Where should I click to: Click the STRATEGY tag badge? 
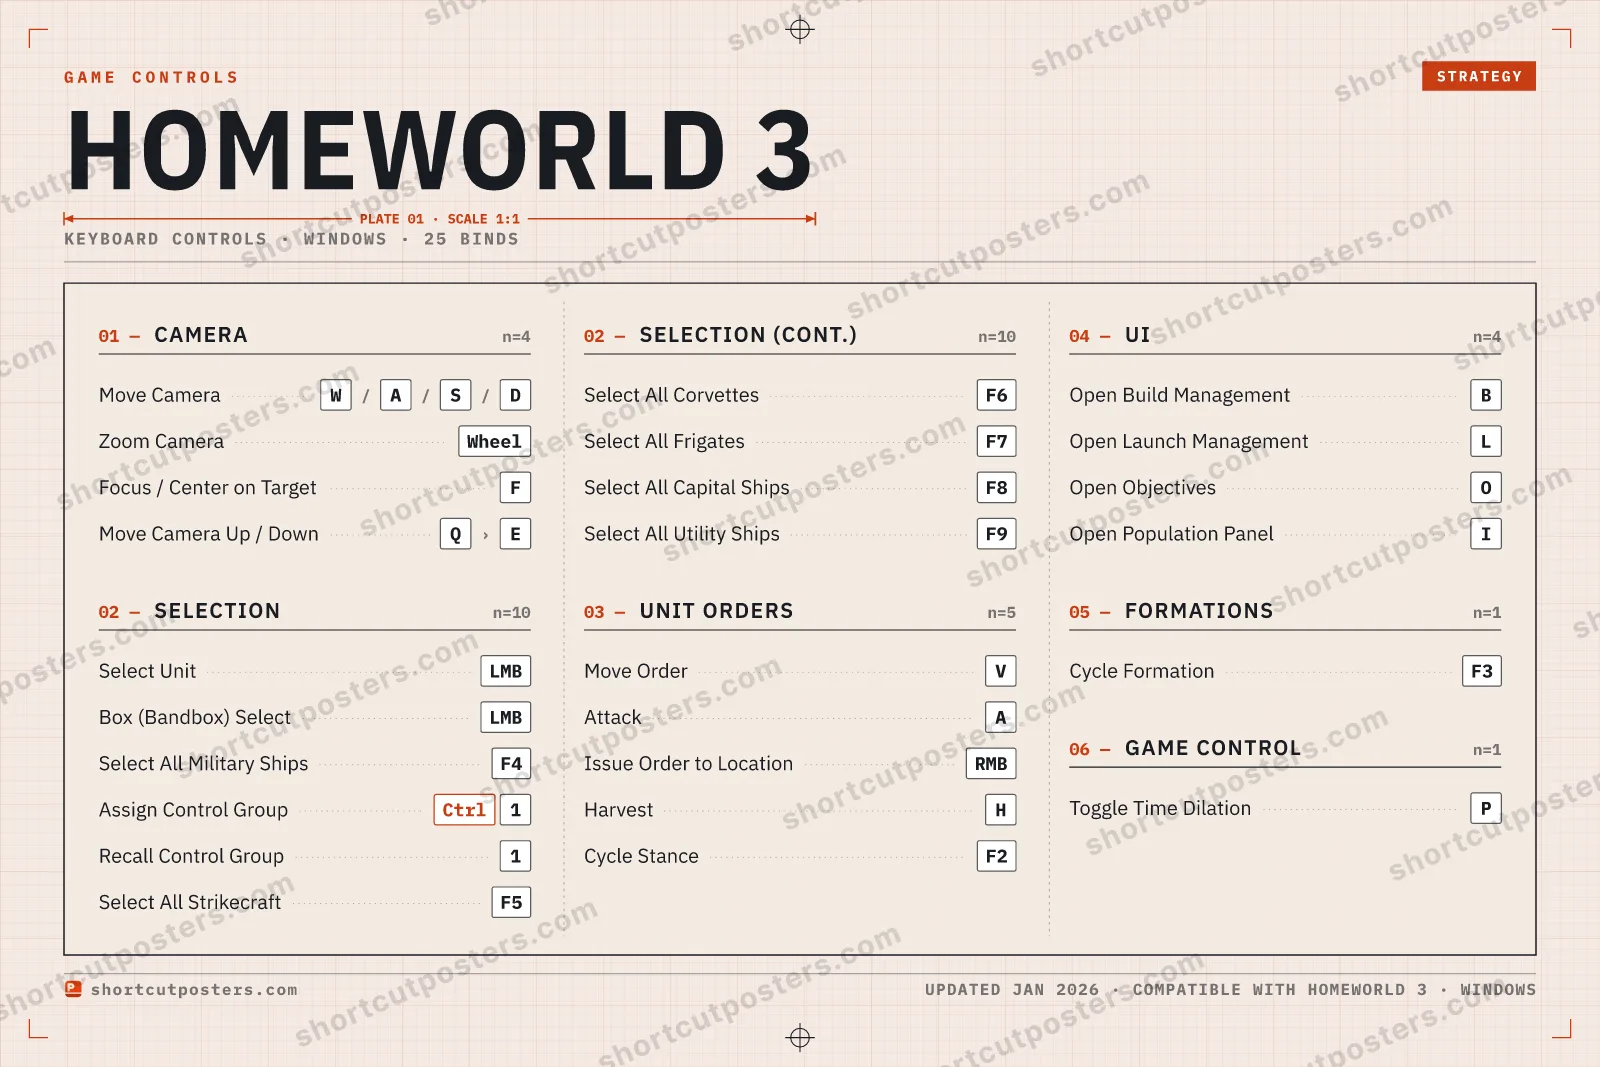tap(1478, 76)
